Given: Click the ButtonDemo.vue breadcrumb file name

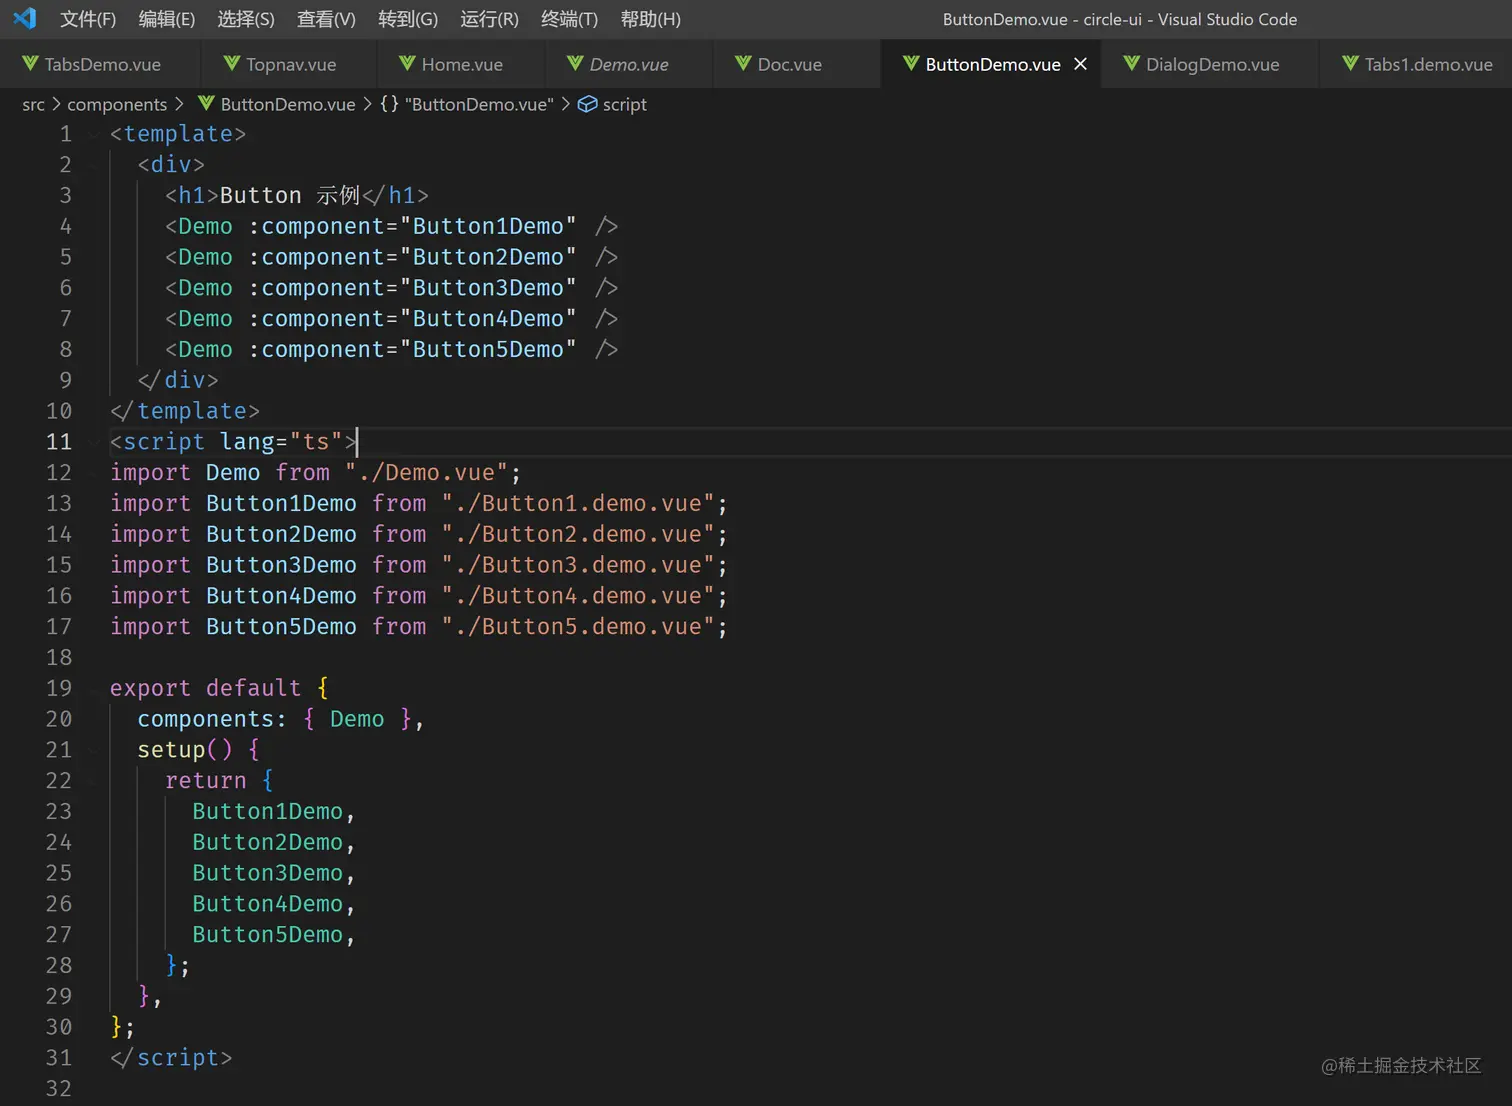Looking at the screenshot, I should point(288,104).
